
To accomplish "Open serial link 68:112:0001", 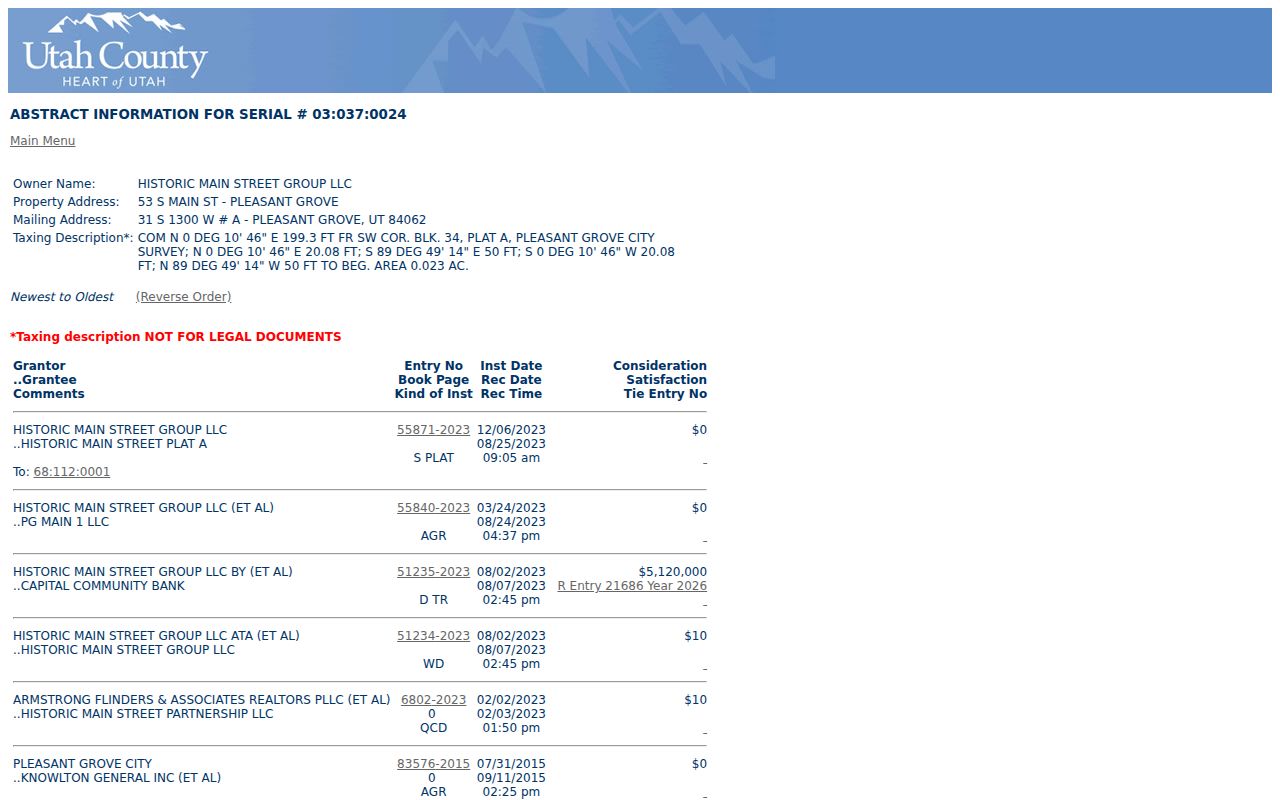I will (x=72, y=472).
